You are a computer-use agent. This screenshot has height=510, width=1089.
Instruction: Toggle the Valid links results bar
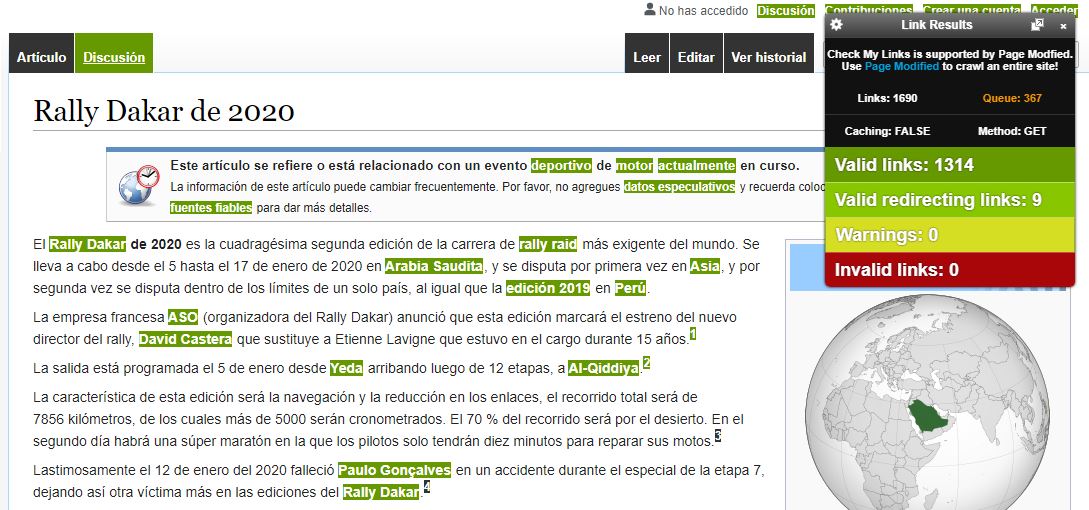click(x=955, y=165)
